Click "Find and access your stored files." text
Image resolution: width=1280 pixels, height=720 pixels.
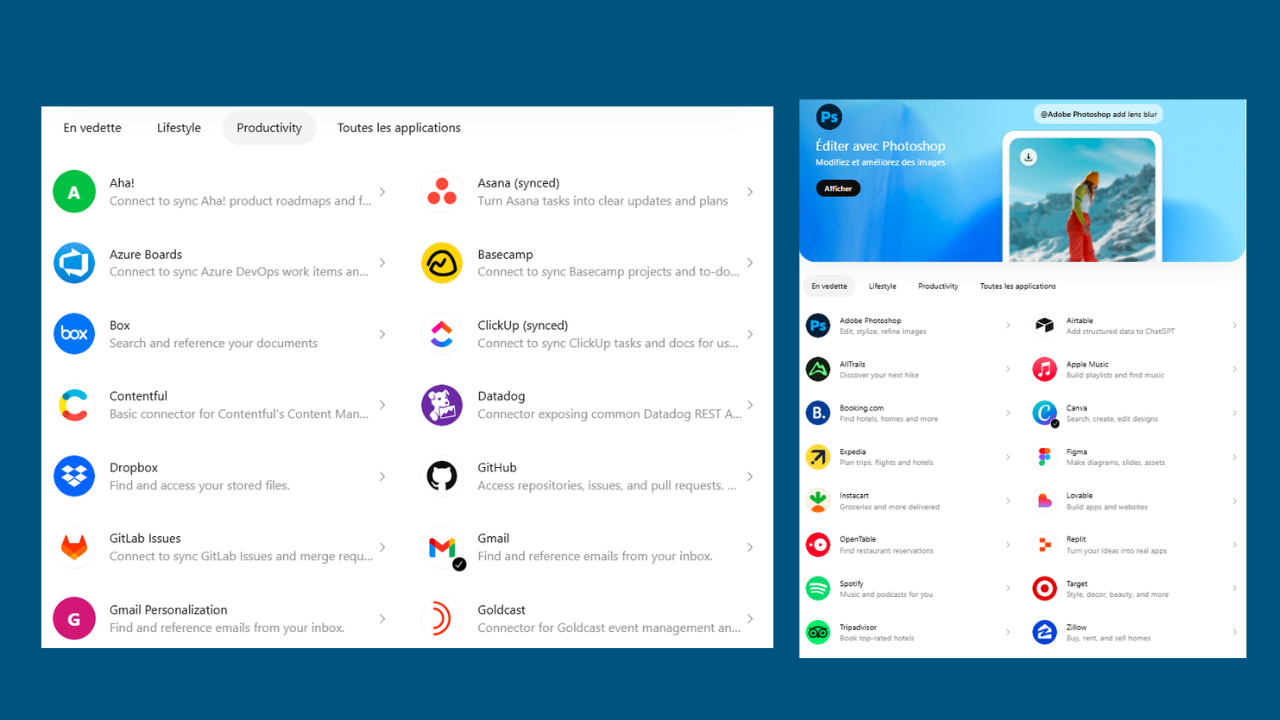point(199,485)
